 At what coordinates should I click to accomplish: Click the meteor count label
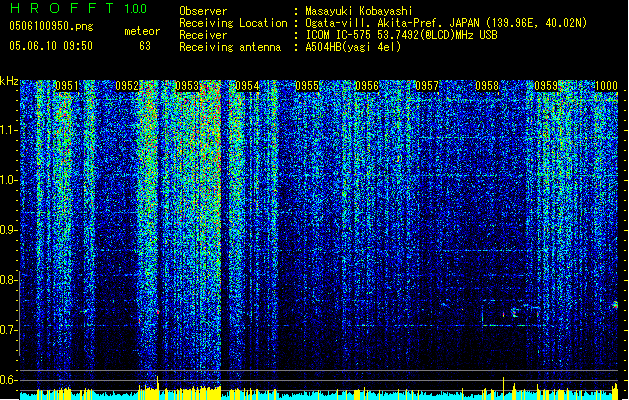tap(142, 31)
